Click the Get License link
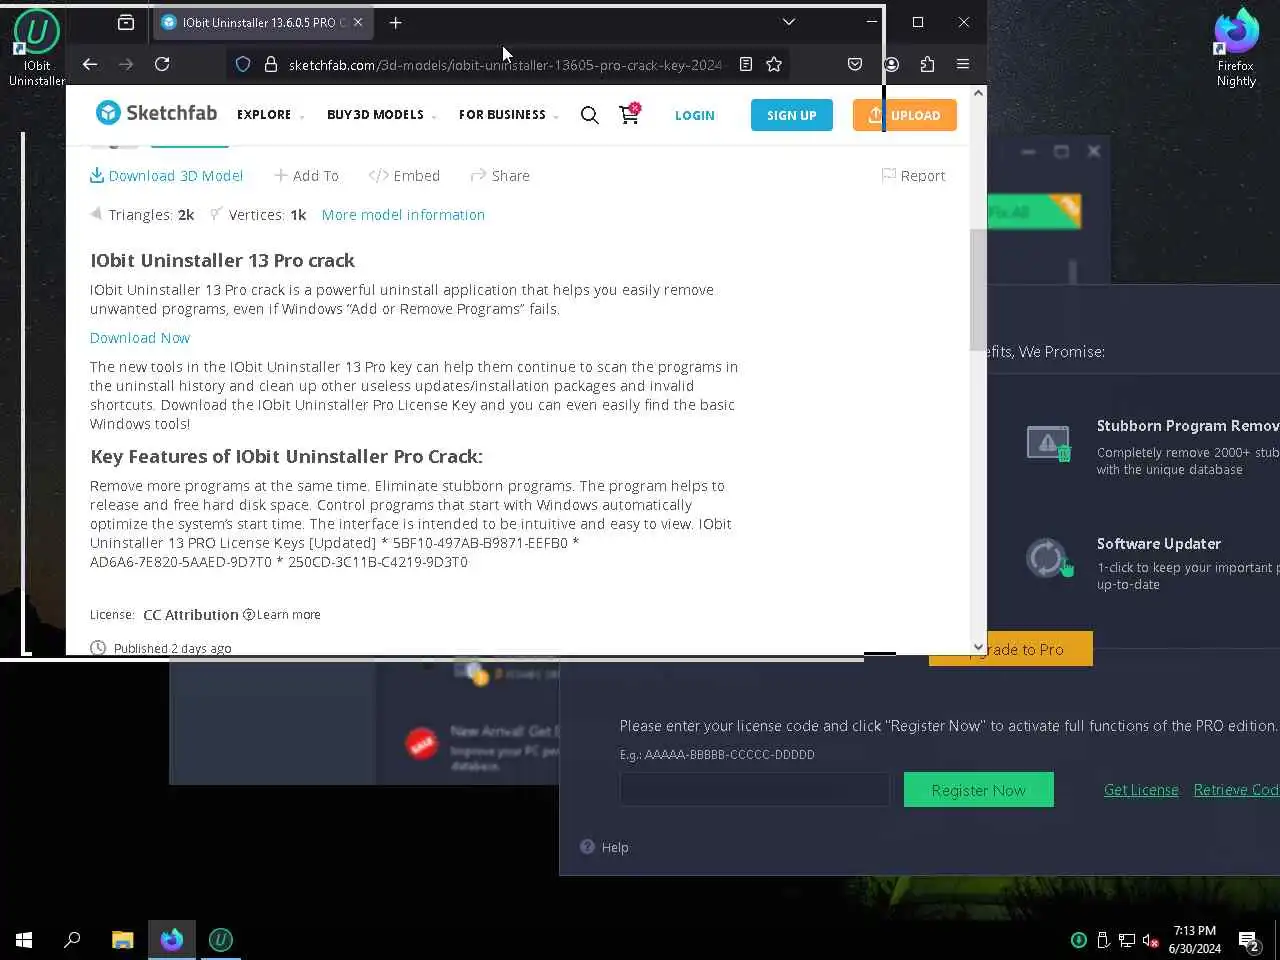This screenshot has height=960, width=1280. (1141, 790)
